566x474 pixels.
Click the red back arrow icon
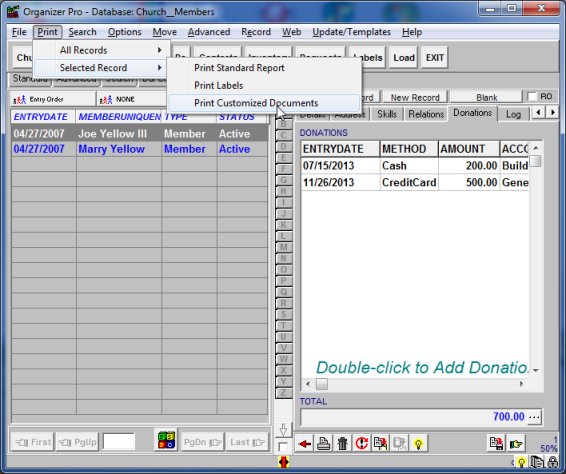click(304, 444)
